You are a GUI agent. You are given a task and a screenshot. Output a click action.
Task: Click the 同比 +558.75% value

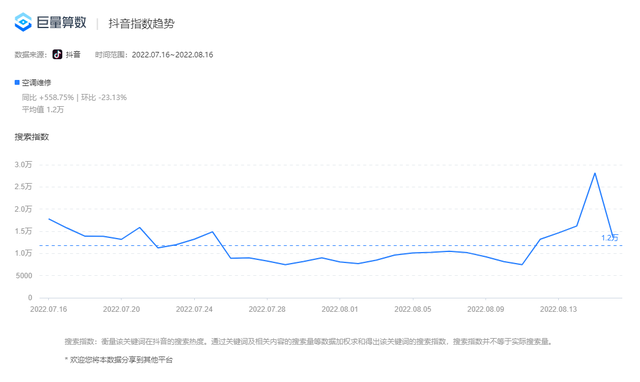(48, 98)
